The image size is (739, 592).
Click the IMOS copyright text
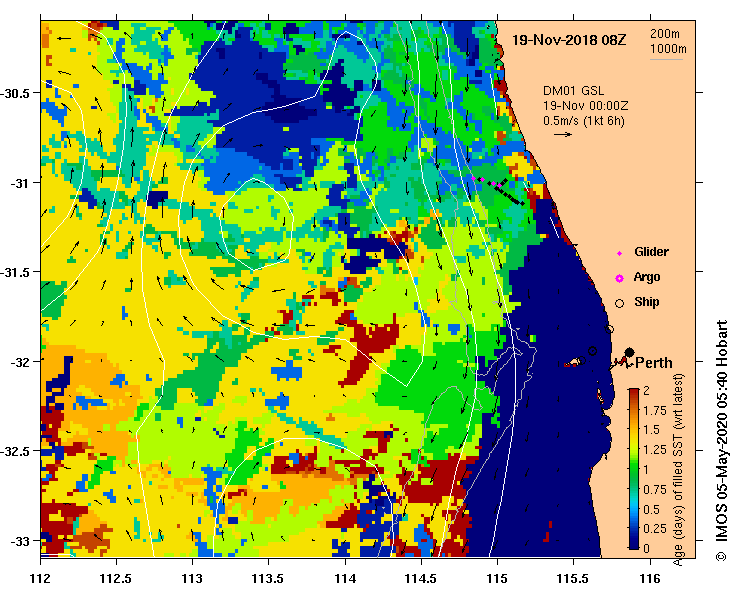click(722, 441)
